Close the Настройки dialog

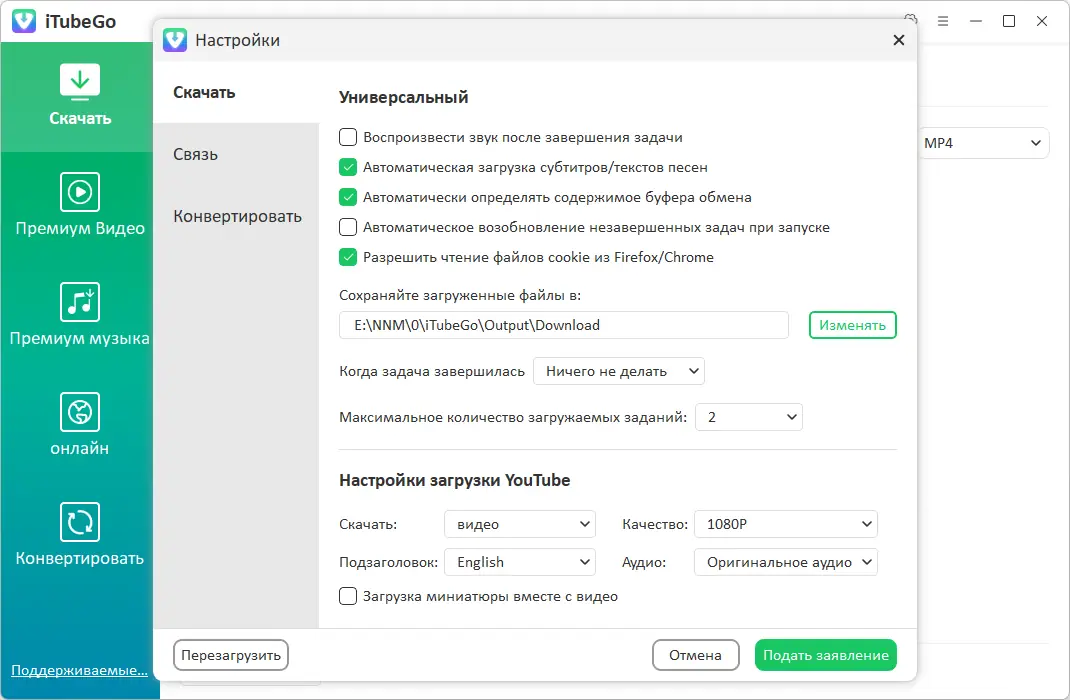click(x=899, y=40)
